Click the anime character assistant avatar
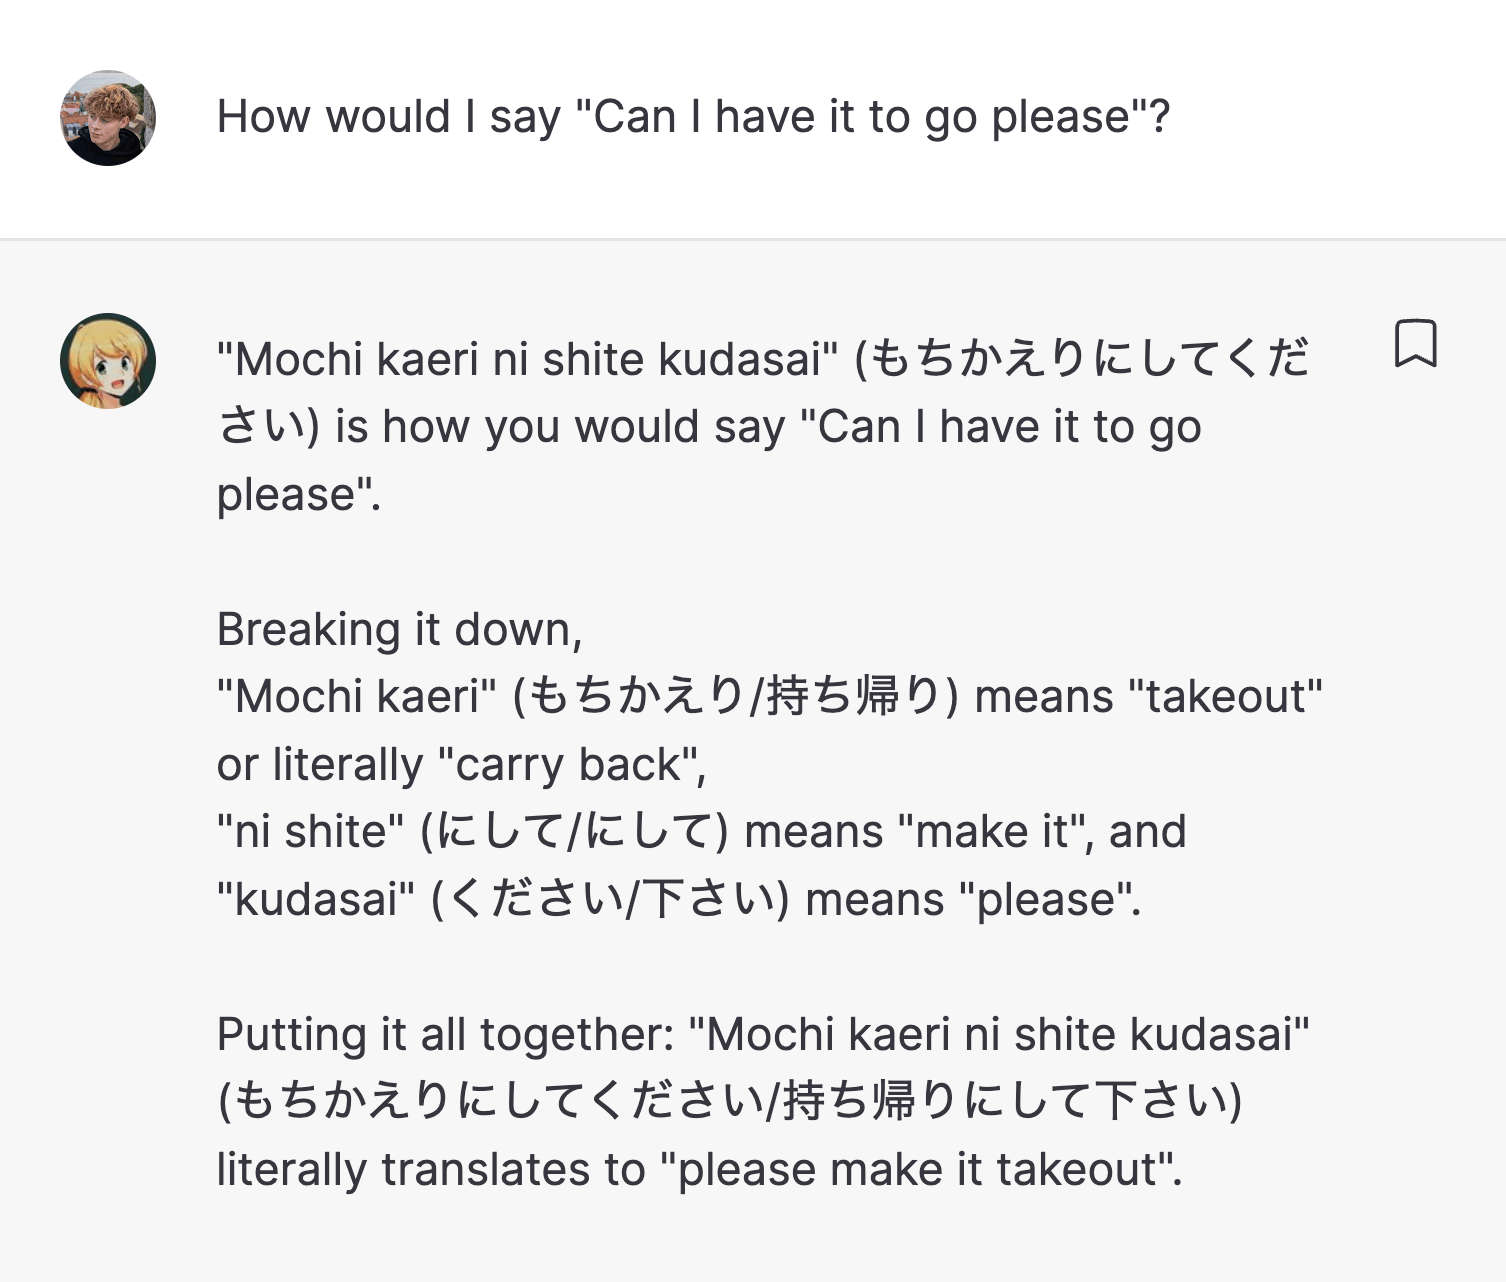 tap(108, 361)
